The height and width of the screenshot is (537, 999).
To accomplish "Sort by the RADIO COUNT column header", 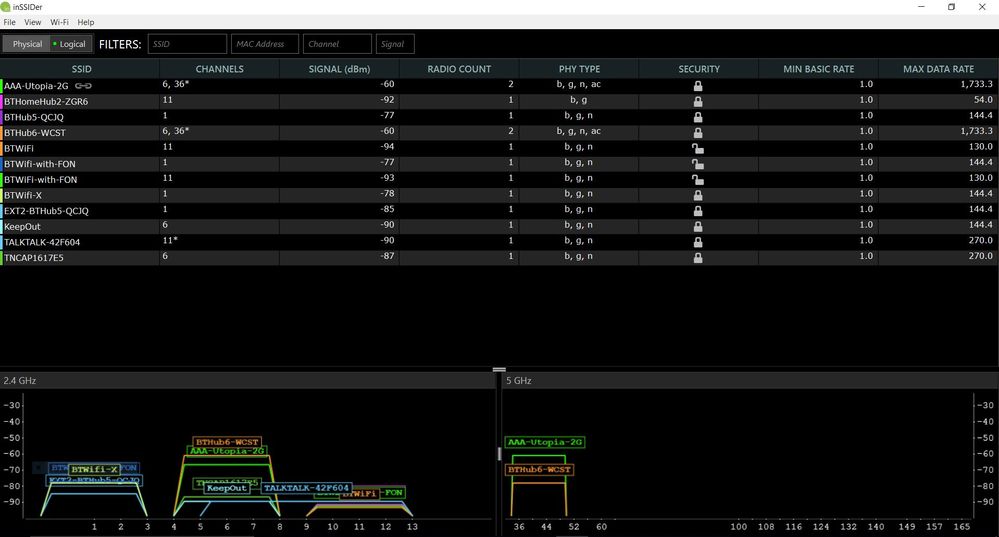I will coord(459,69).
